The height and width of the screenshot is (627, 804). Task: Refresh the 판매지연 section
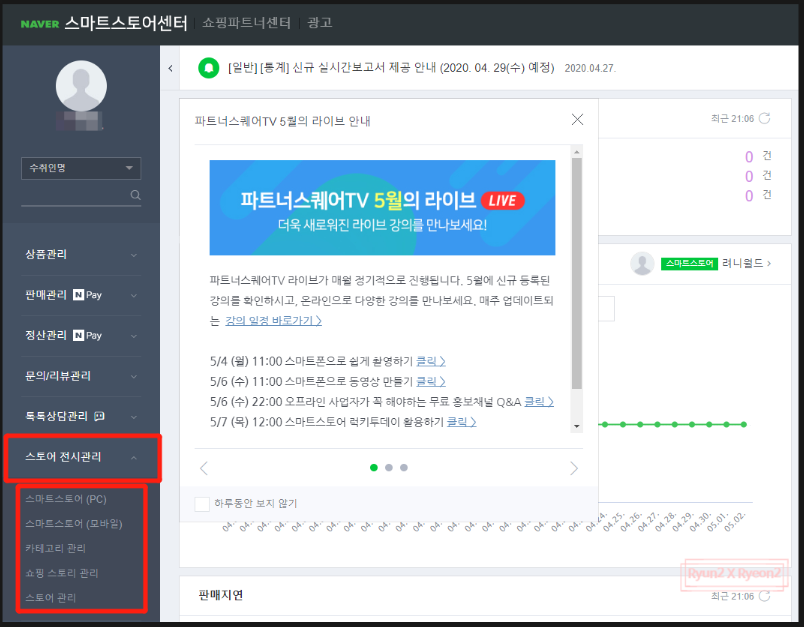(x=765, y=596)
